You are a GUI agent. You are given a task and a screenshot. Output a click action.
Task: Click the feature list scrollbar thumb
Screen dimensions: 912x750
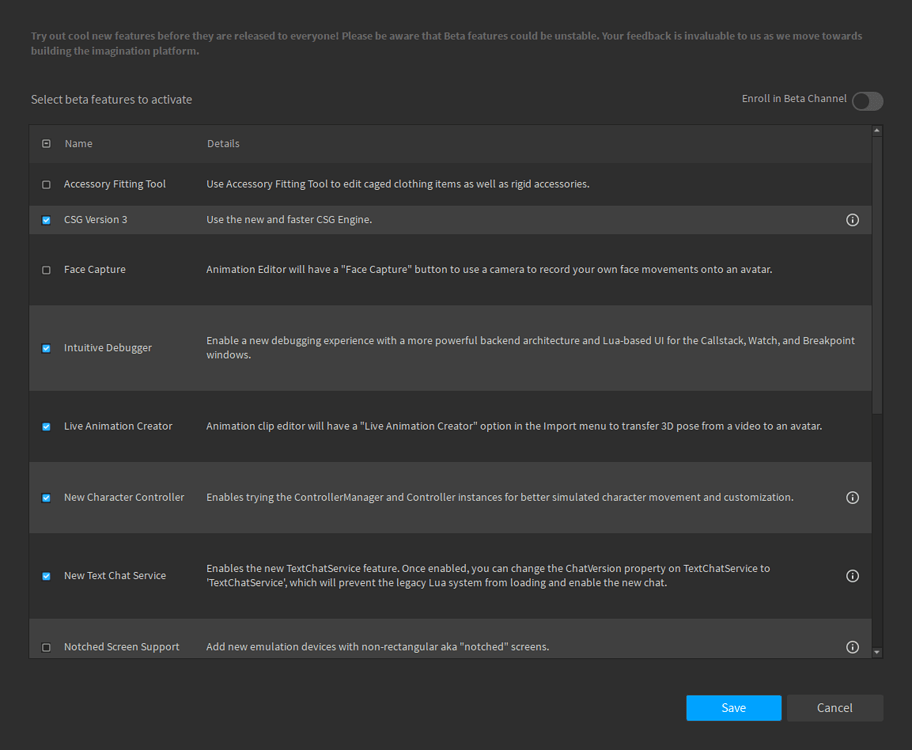click(x=877, y=275)
